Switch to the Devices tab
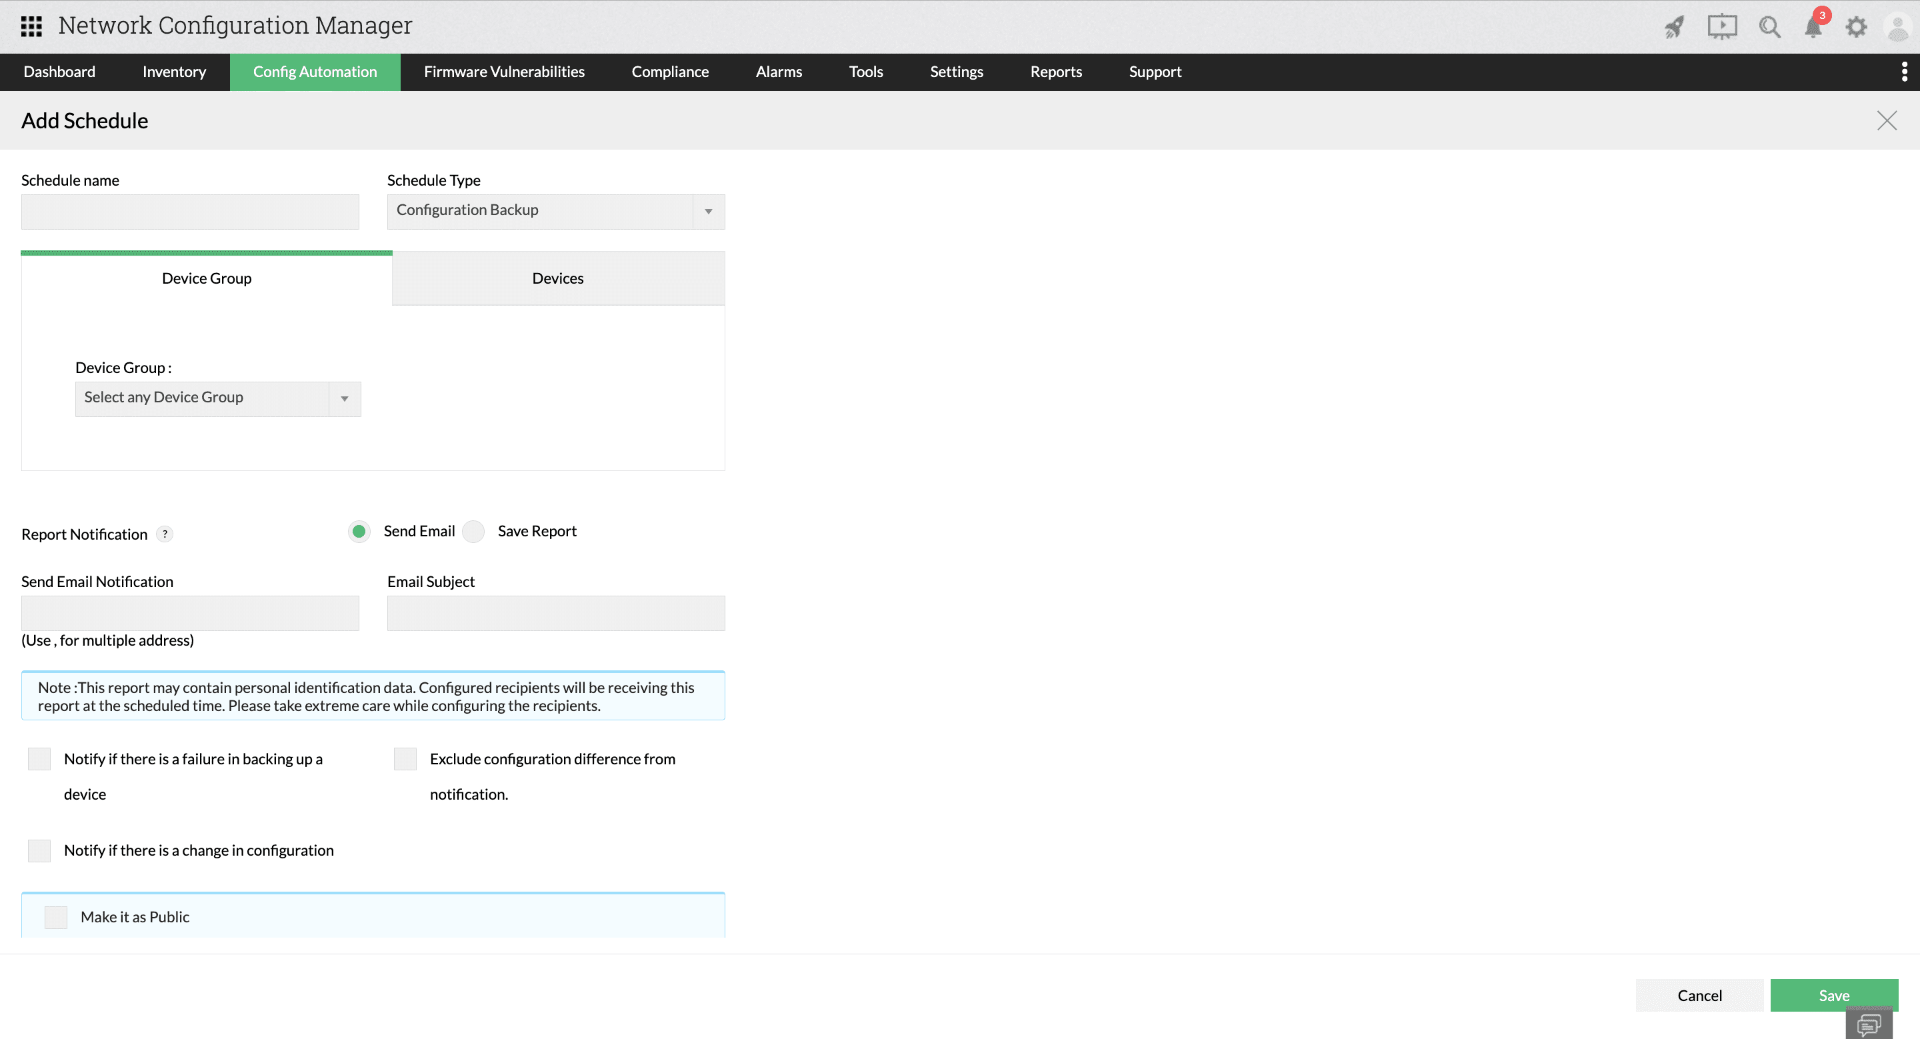 (558, 279)
